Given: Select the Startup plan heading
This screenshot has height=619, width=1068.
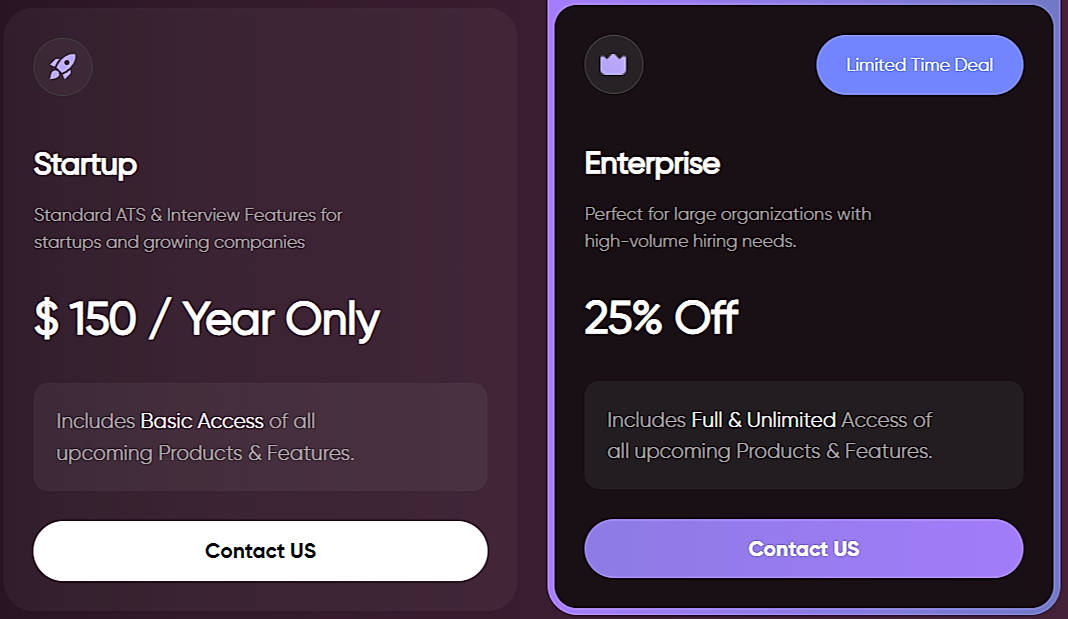Looking at the screenshot, I should [85, 164].
